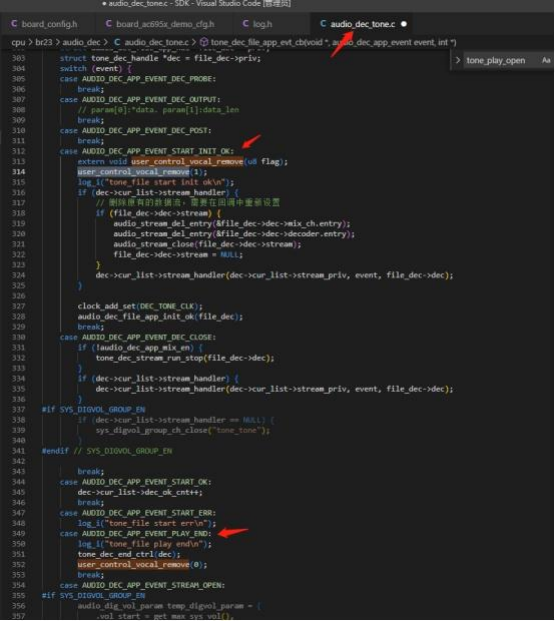Click text AUDIO_DEC_APP_EVENT_DEC_OUTPUT
The width and height of the screenshot is (555, 621).
[x=150, y=99]
